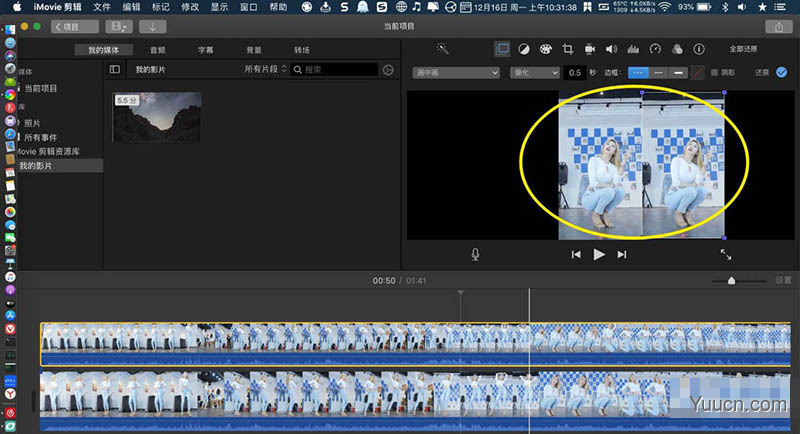Go back with the 项目 button

(74, 27)
